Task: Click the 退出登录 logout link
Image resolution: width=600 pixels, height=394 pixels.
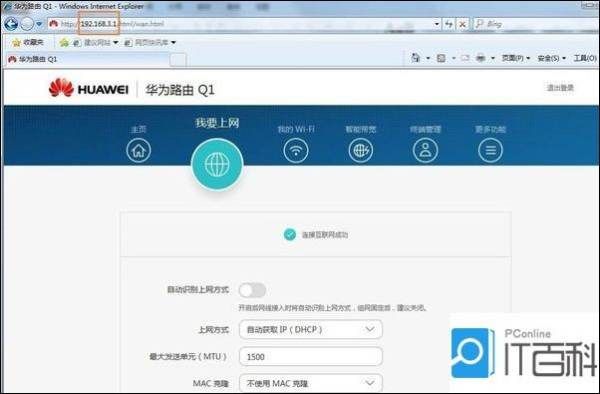Action: pyautogui.click(x=560, y=88)
